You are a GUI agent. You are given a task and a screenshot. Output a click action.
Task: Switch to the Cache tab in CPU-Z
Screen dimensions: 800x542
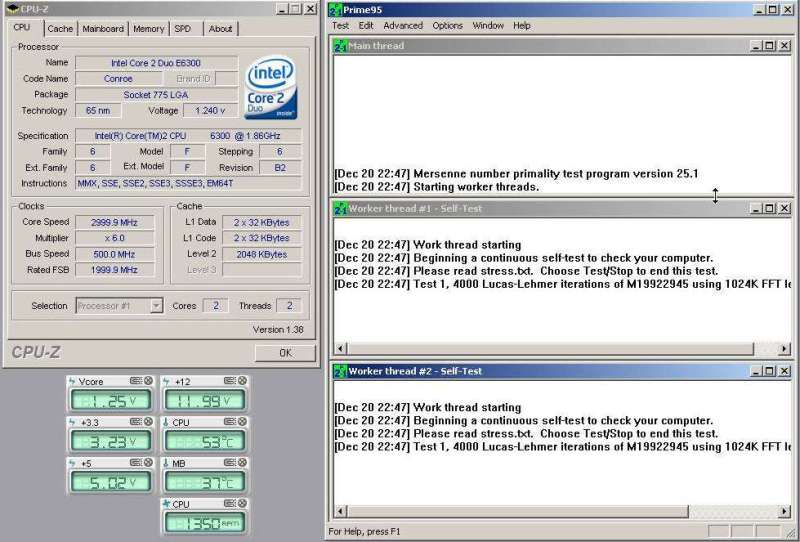coord(60,29)
